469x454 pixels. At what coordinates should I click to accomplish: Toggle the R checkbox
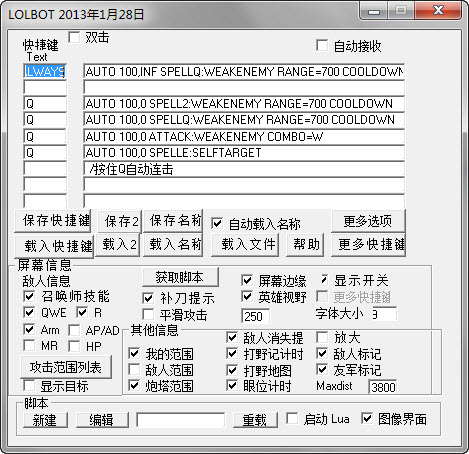(82, 313)
